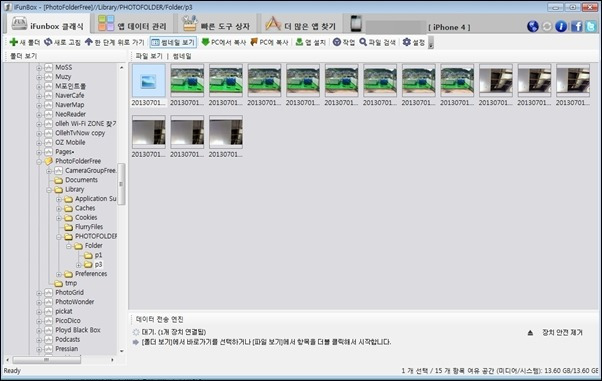
Task: Click the folder tree vertical scrollbar thumb
Action: (121, 184)
